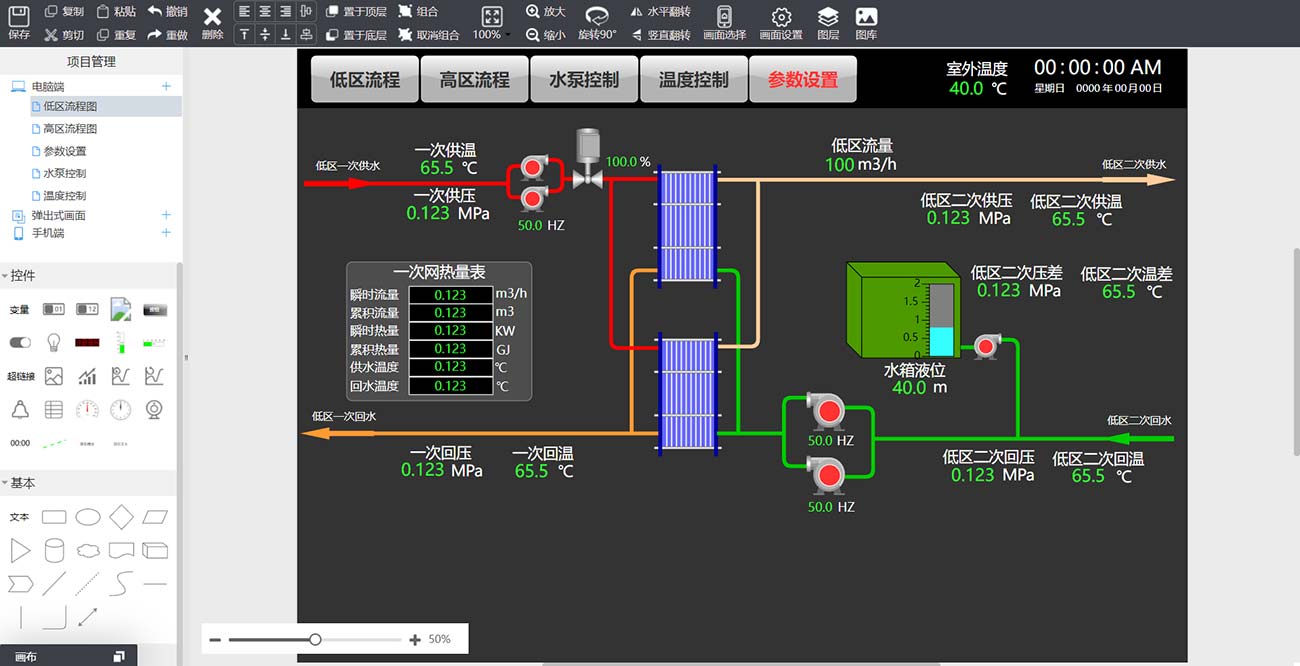Select the cylinder shape in 基本
The image size is (1300, 666).
click(54, 550)
